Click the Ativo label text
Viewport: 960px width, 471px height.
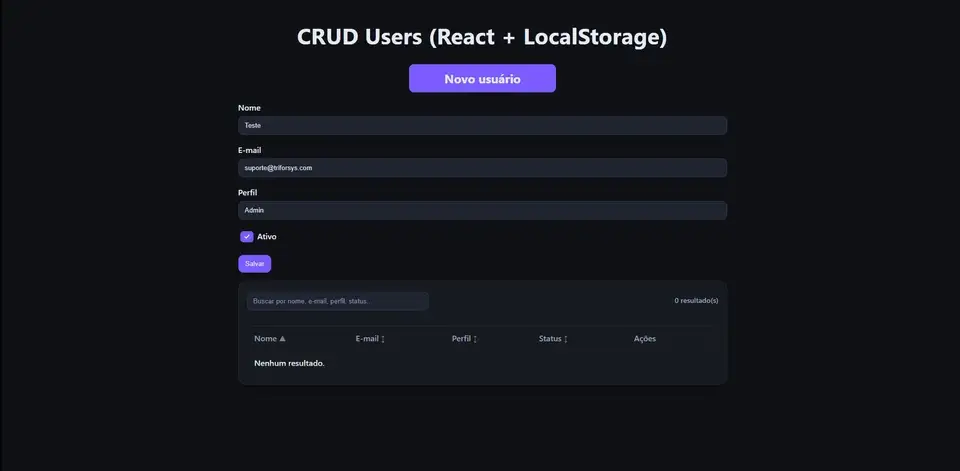[266, 236]
